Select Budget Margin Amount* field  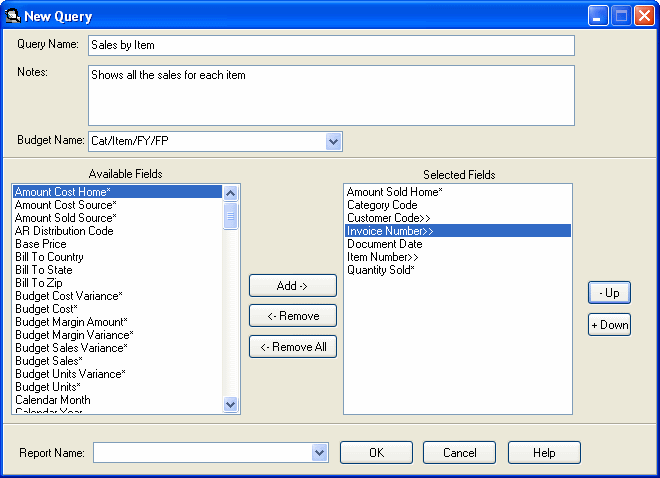point(117,322)
